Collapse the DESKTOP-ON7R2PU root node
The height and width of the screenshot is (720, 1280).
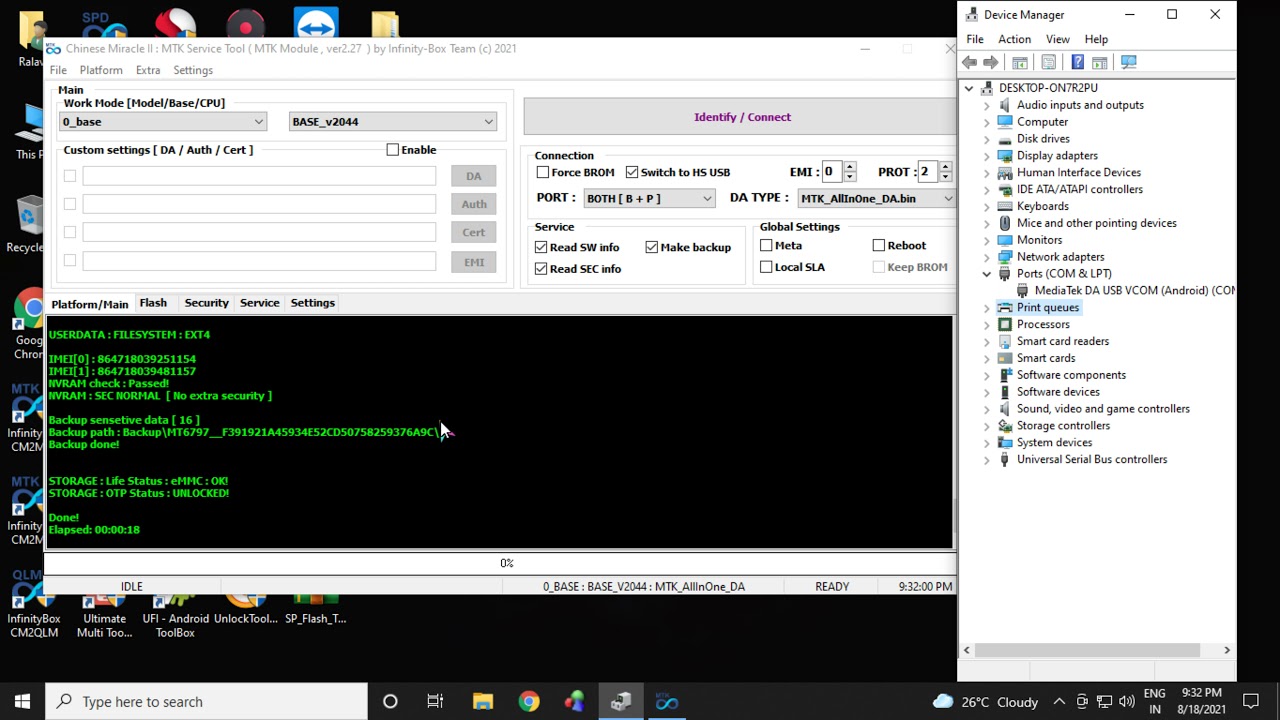[x=969, y=88]
